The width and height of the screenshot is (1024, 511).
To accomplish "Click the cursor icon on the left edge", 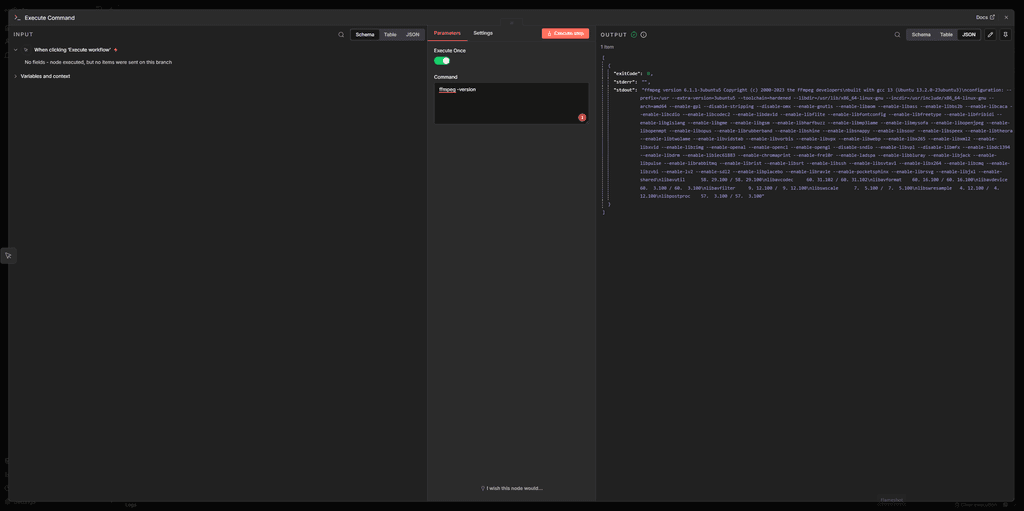I will [x=8, y=256].
